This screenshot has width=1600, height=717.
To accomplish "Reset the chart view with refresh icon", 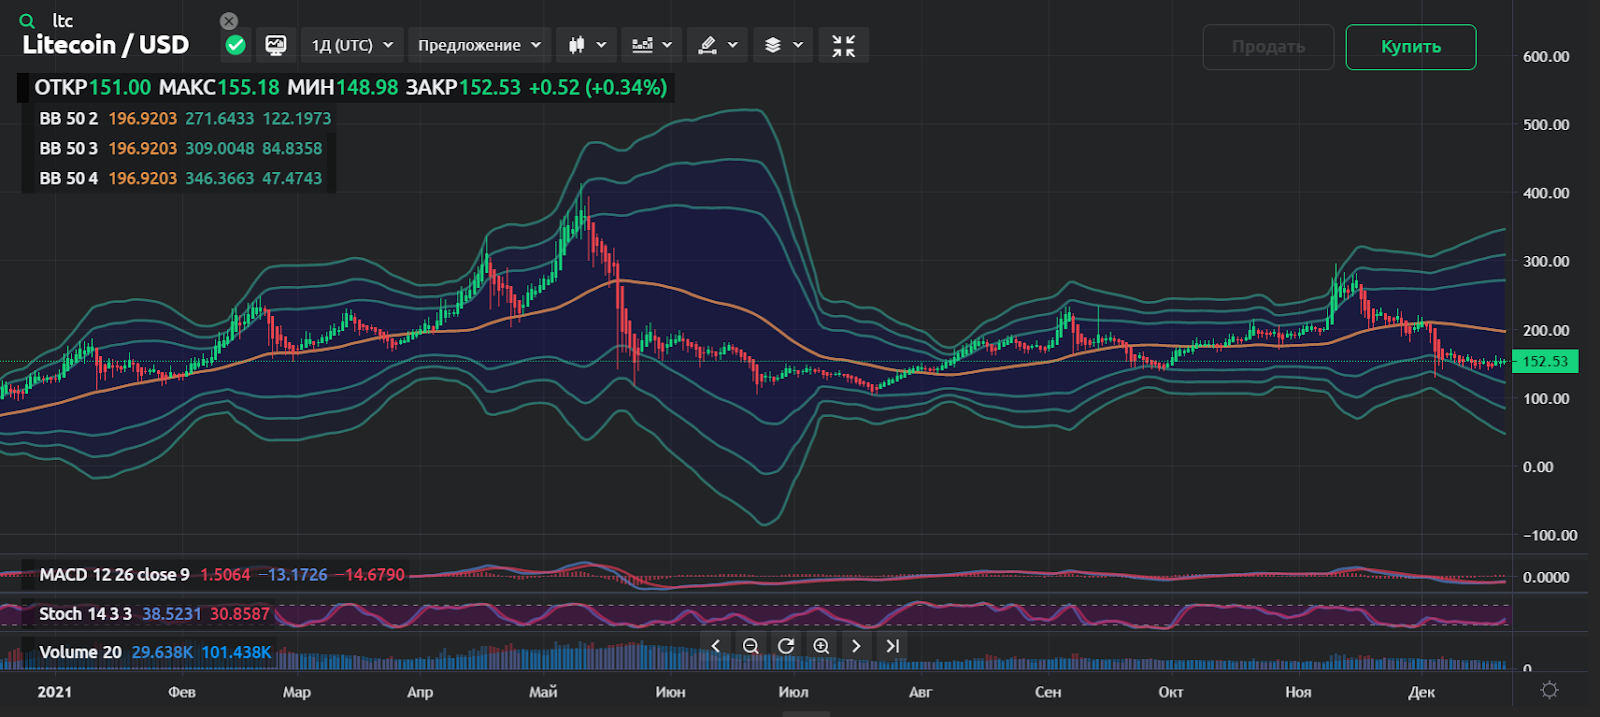I will [786, 646].
